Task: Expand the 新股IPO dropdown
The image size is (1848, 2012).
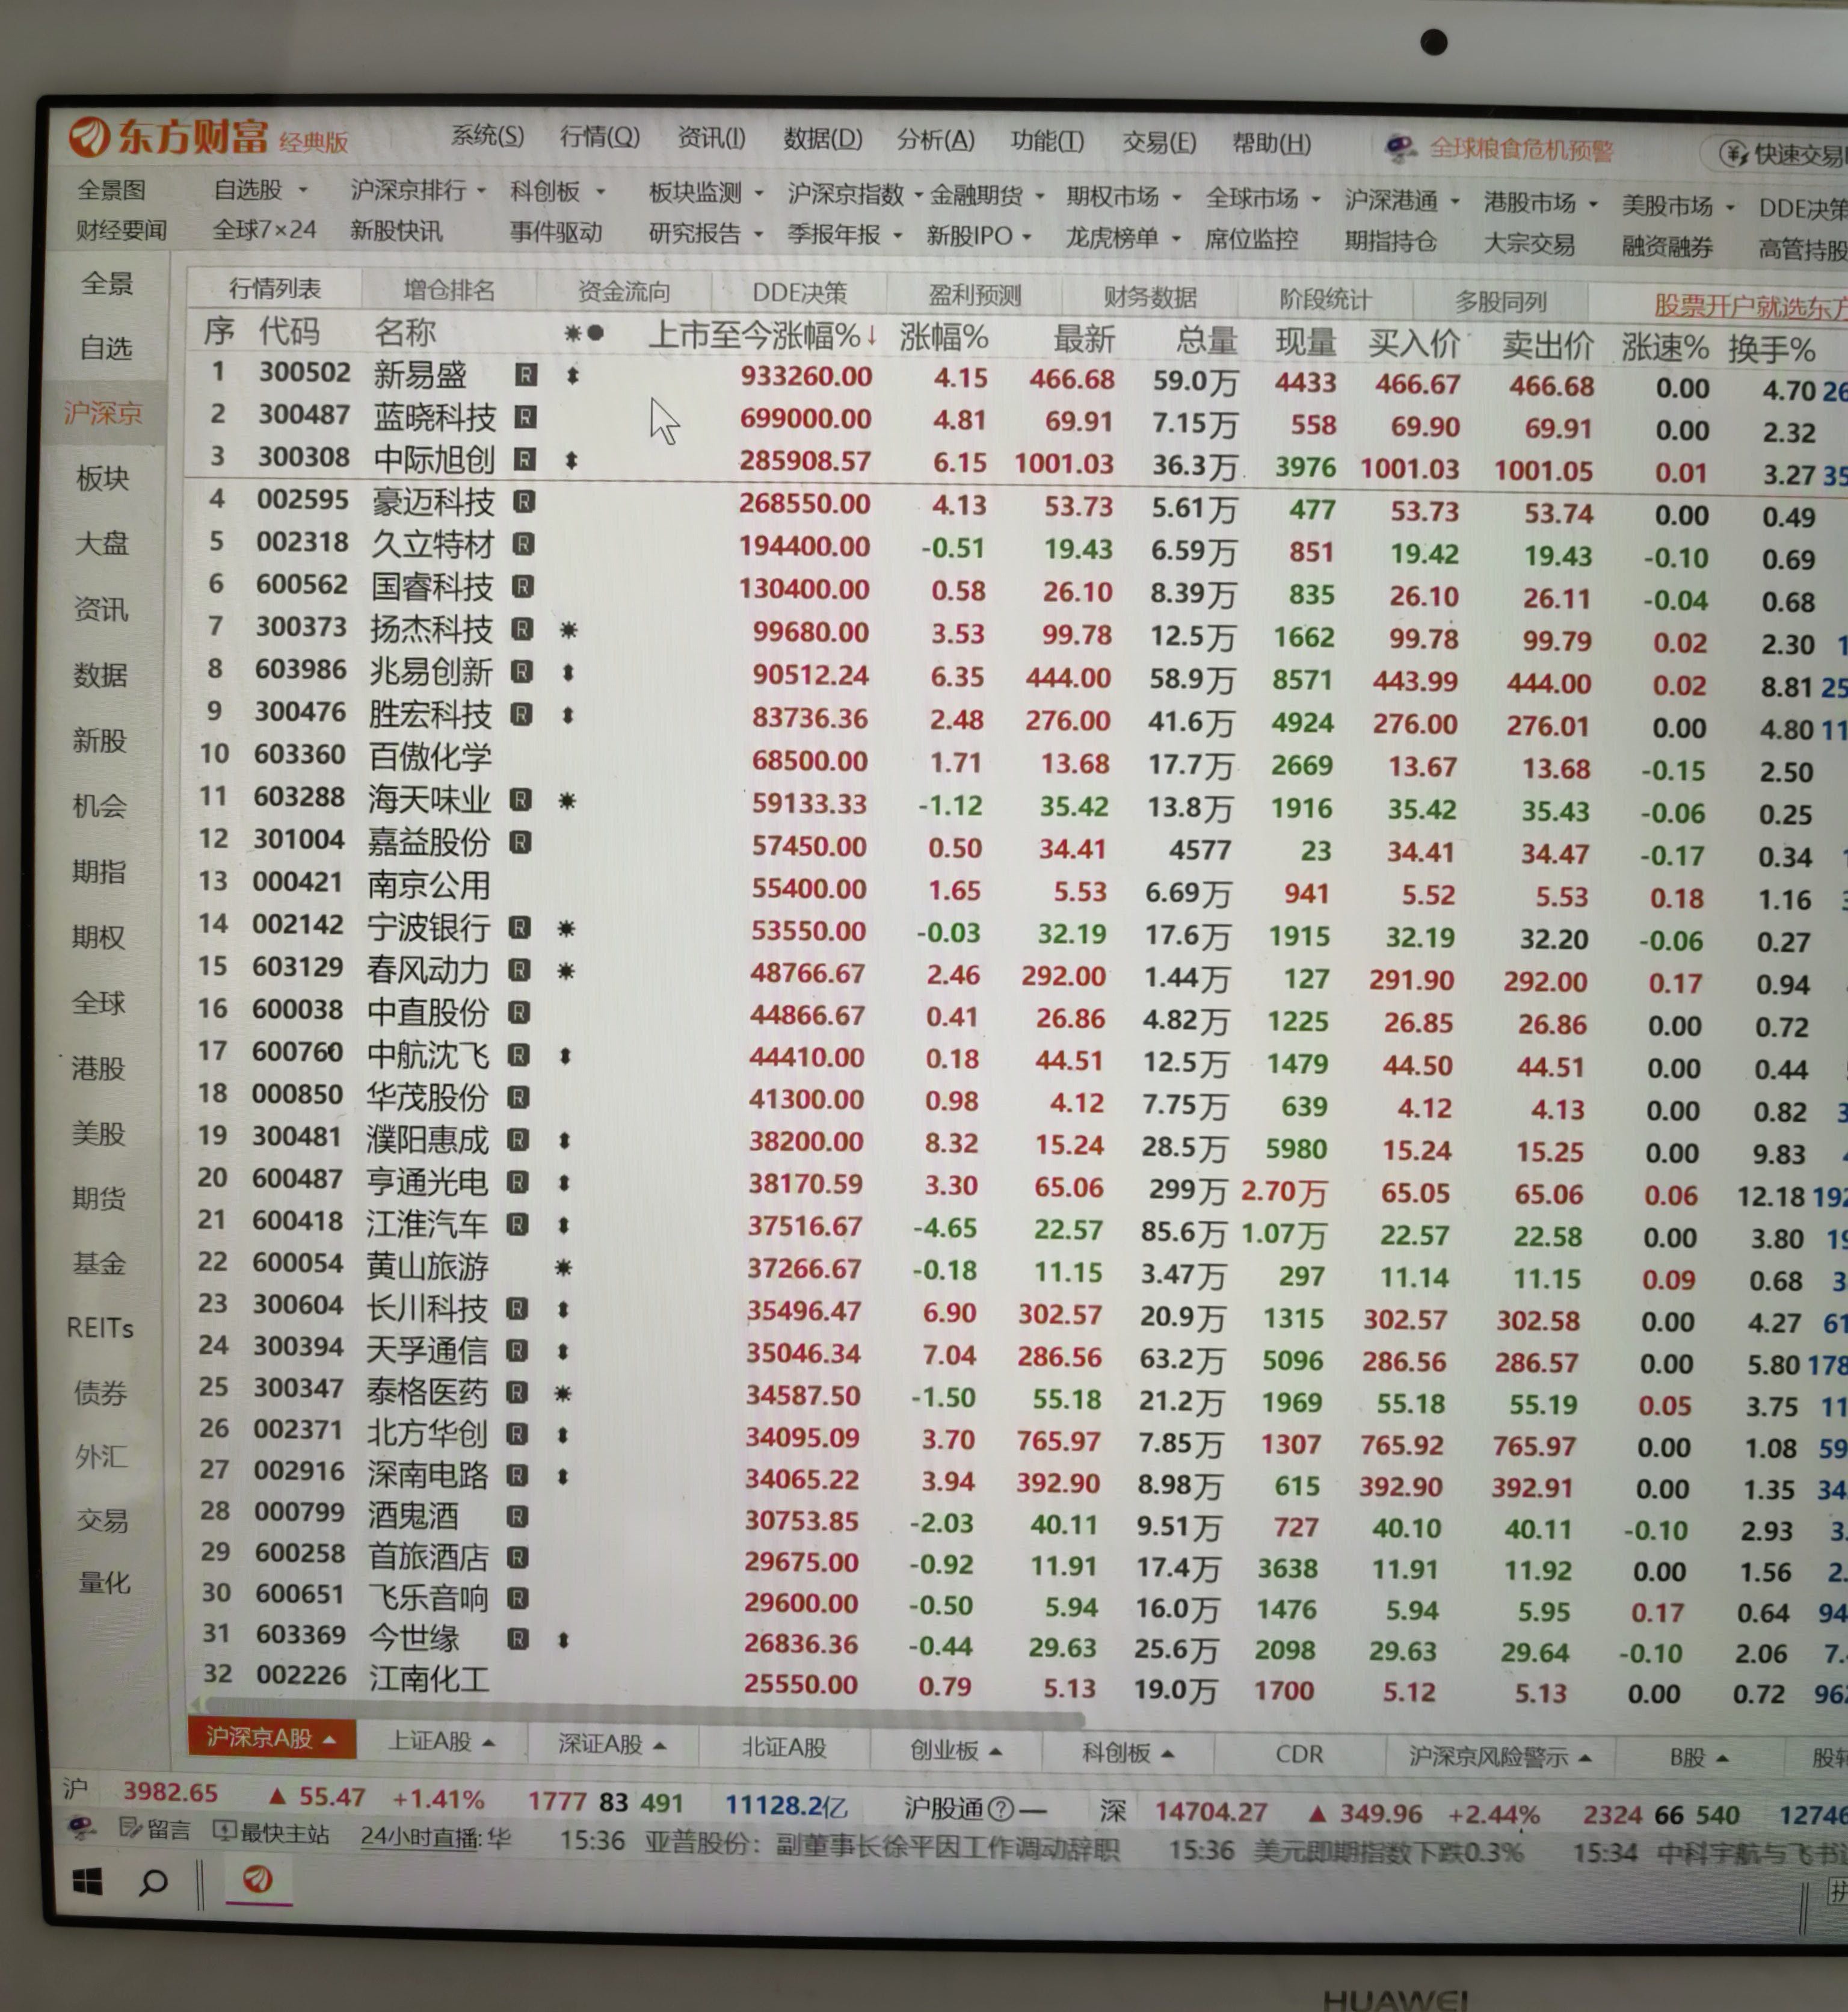Action: [x=1027, y=237]
